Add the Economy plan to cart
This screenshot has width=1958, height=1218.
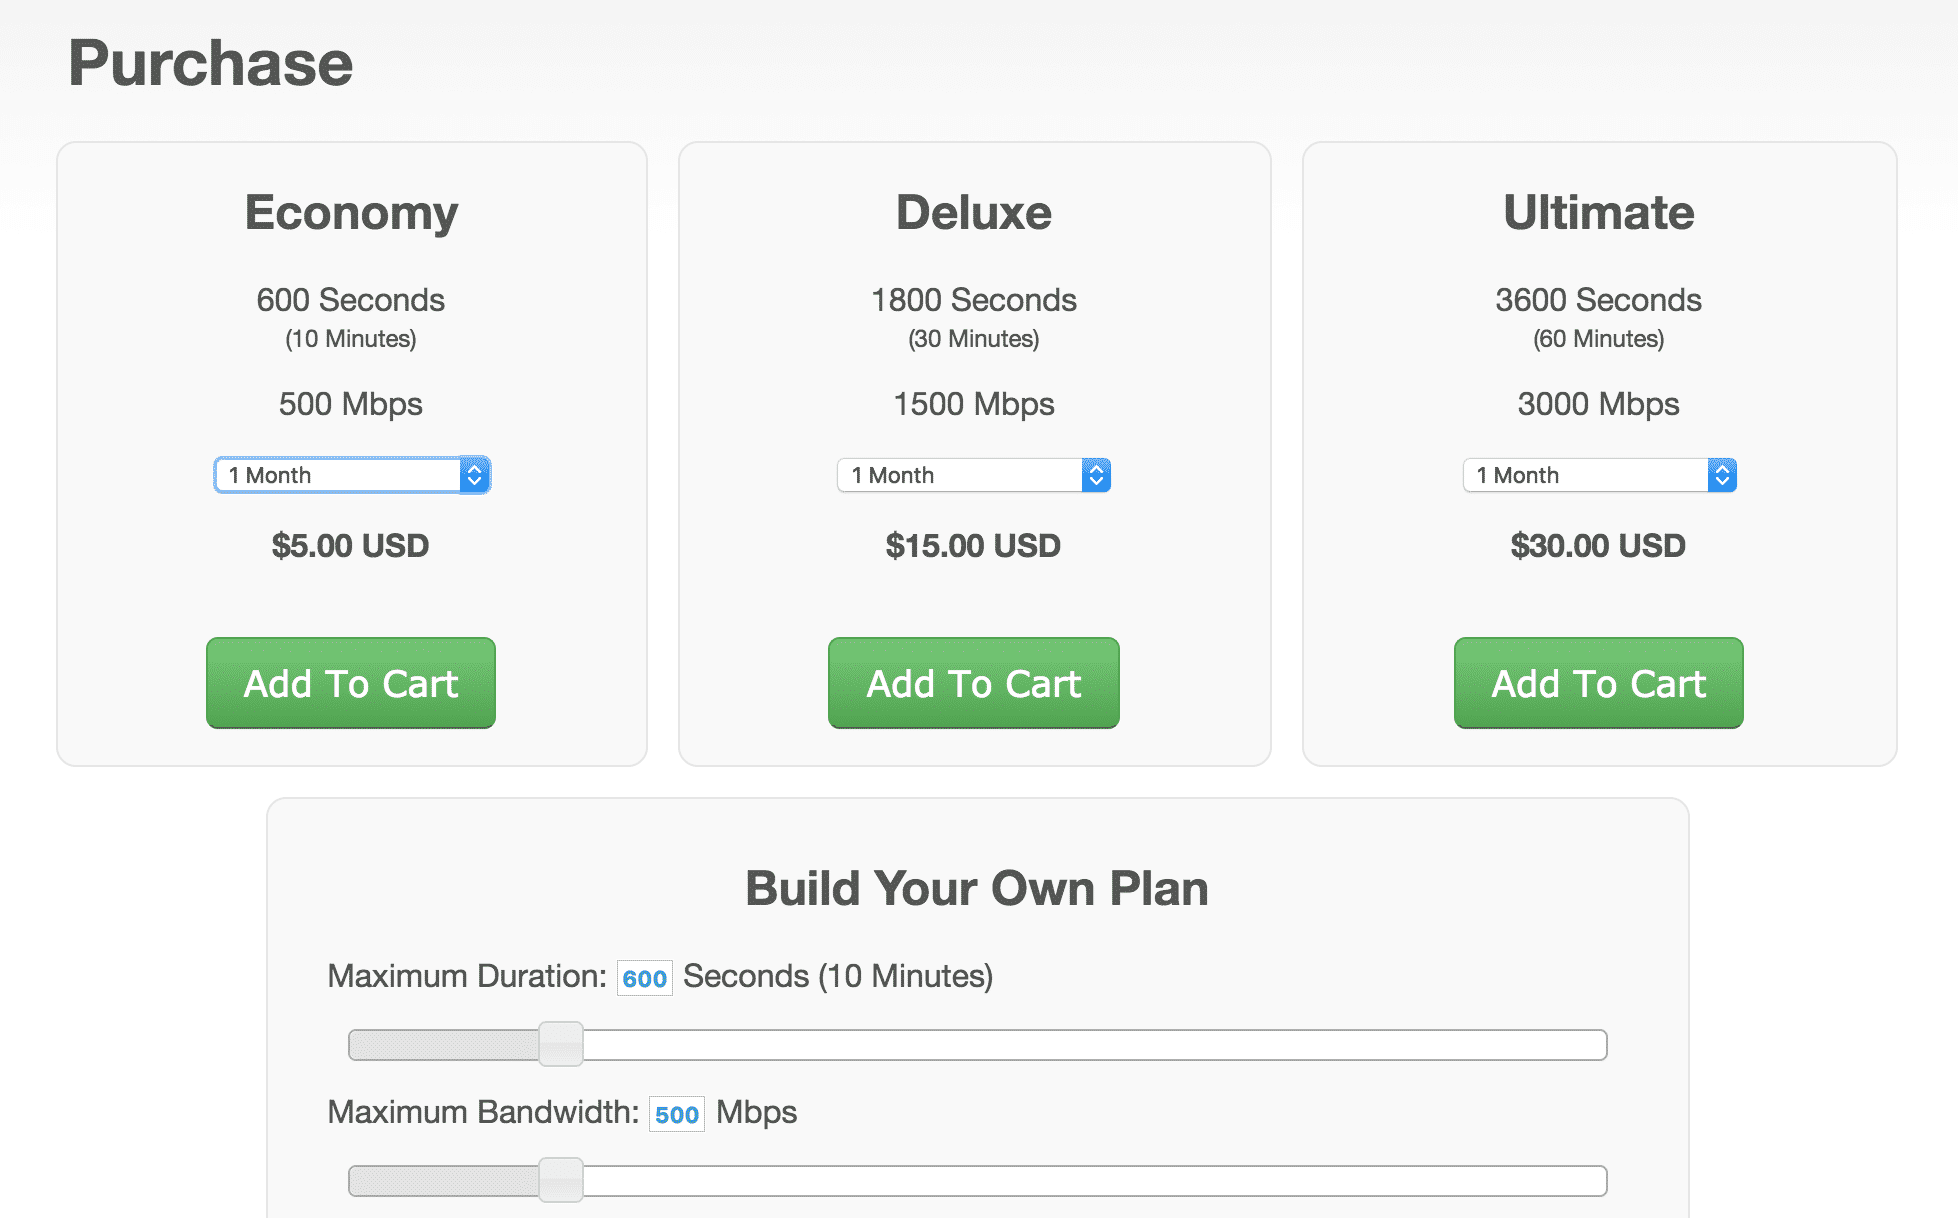[x=351, y=683]
